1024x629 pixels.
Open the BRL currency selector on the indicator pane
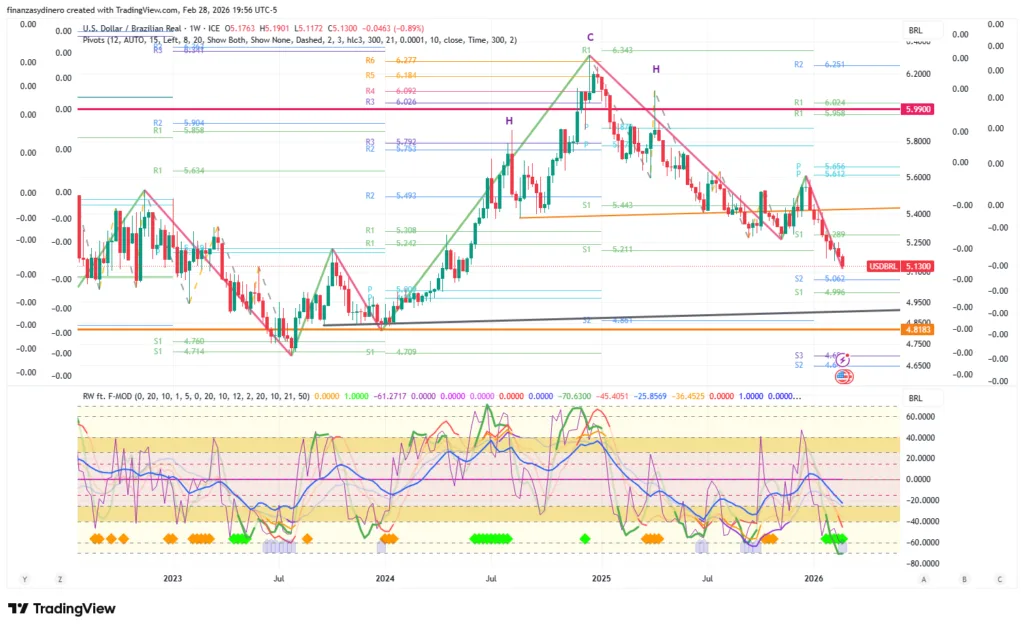coord(916,396)
